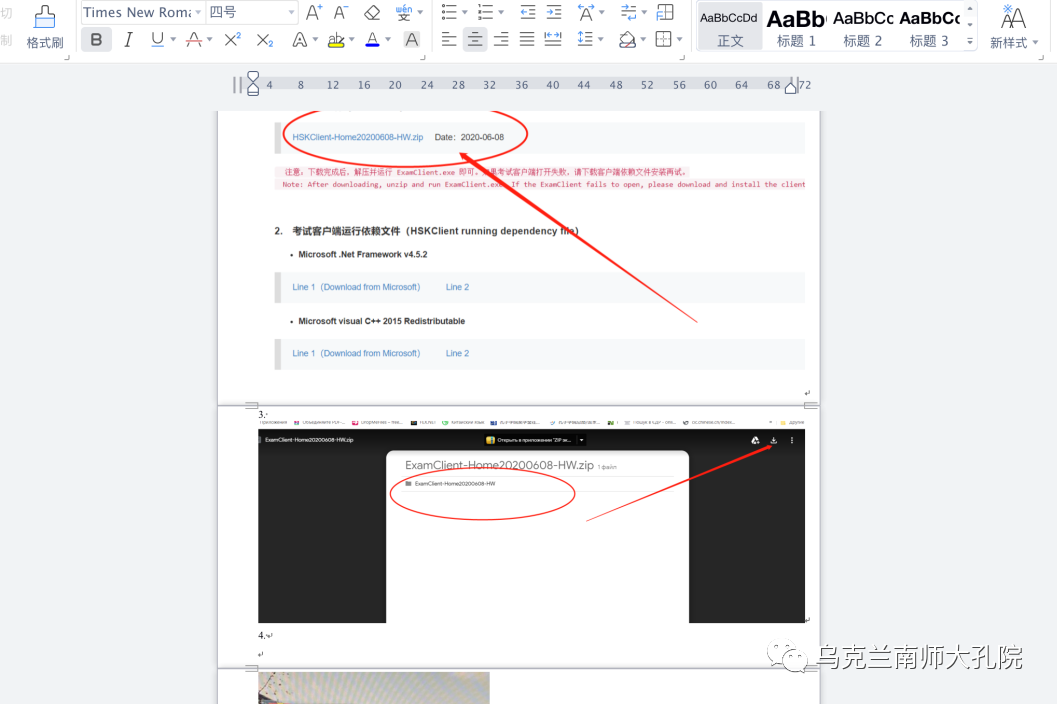The height and width of the screenshot is (704, 1057).
Task: Open paragraph group dialog launcher
Action: 682,58
